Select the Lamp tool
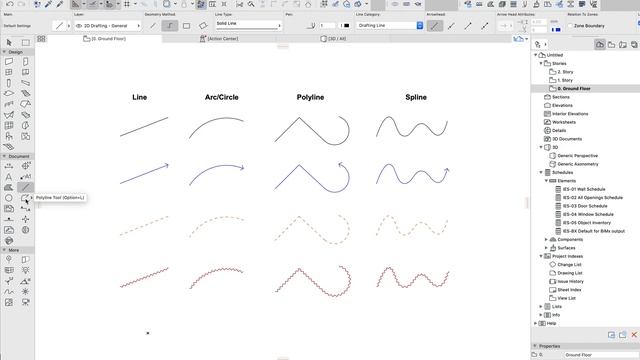The width and height of the screenshot is (640, 360). [x=26, y=270]
